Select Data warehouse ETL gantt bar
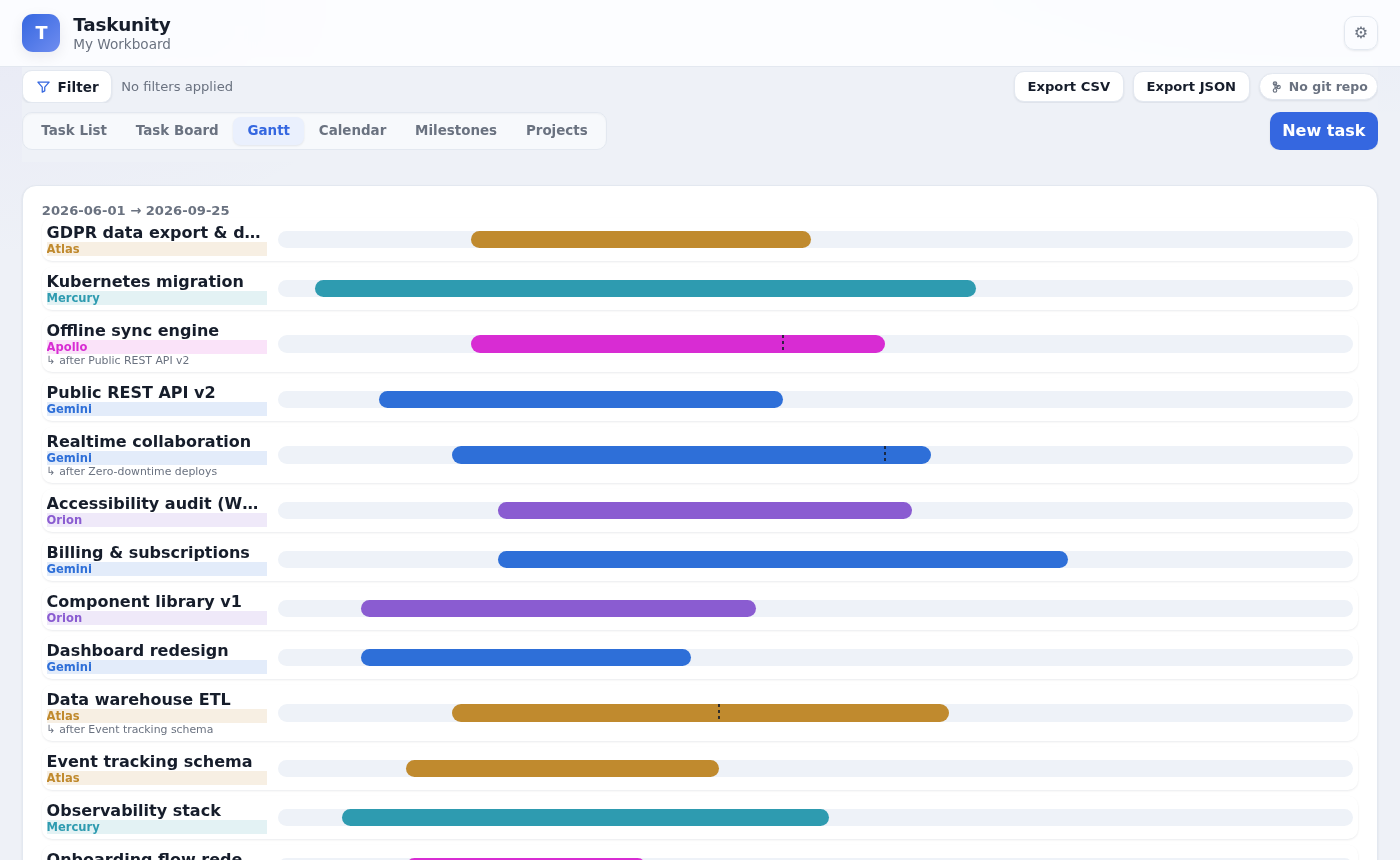 tap(700, 713)
